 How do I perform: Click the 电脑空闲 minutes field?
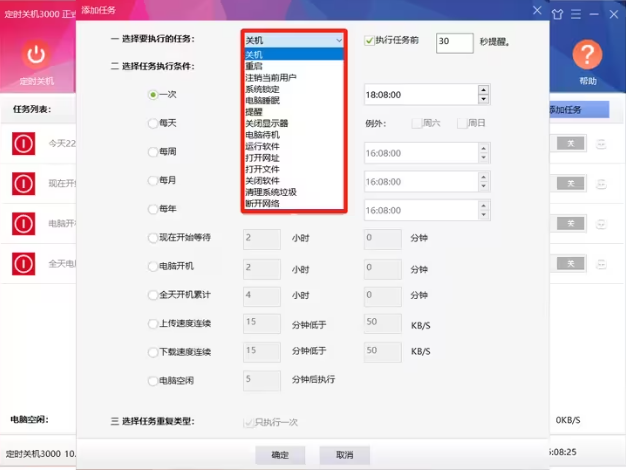pos(262,381)
